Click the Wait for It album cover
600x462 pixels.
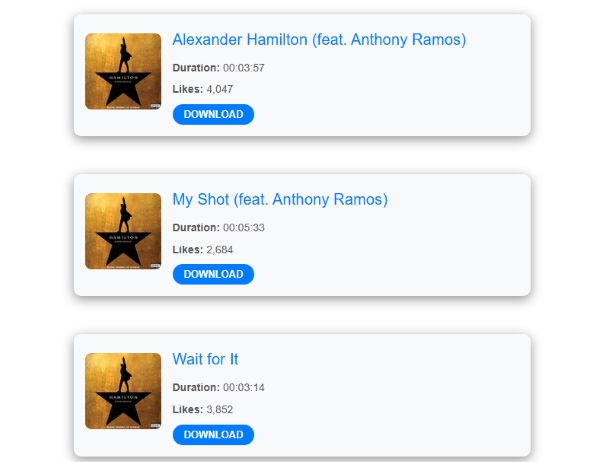(x=123, y=391)
